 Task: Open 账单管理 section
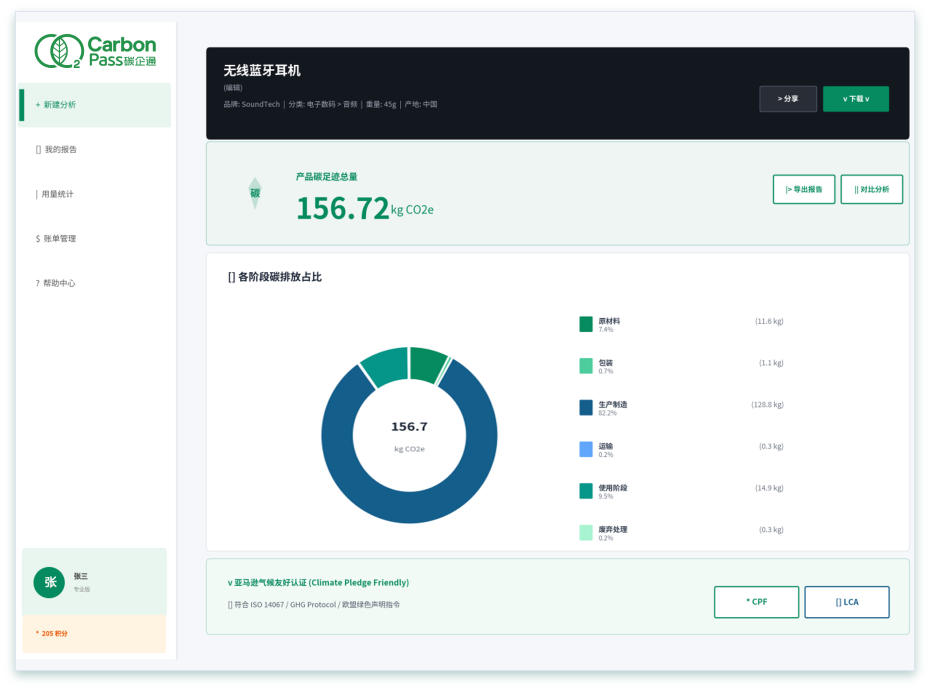click(x=95, y=239)
